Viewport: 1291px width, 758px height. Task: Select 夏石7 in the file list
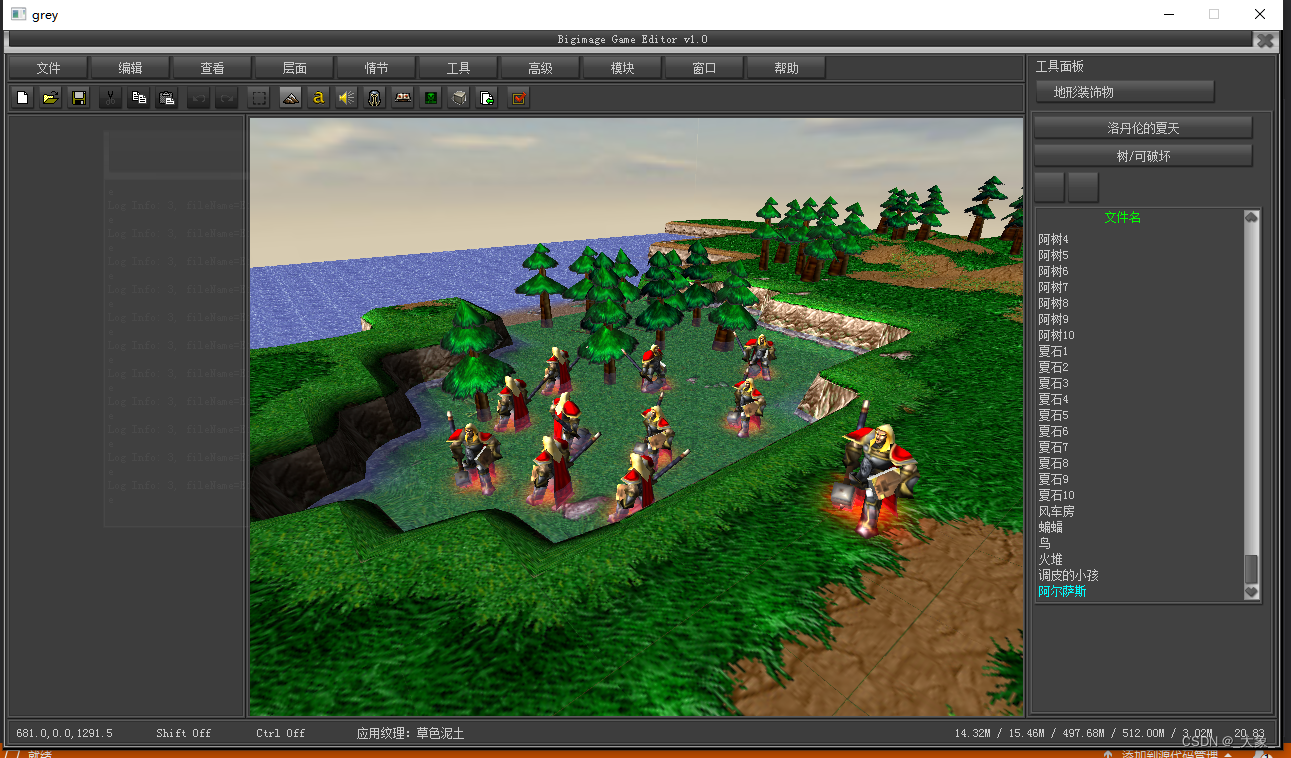1053,448
